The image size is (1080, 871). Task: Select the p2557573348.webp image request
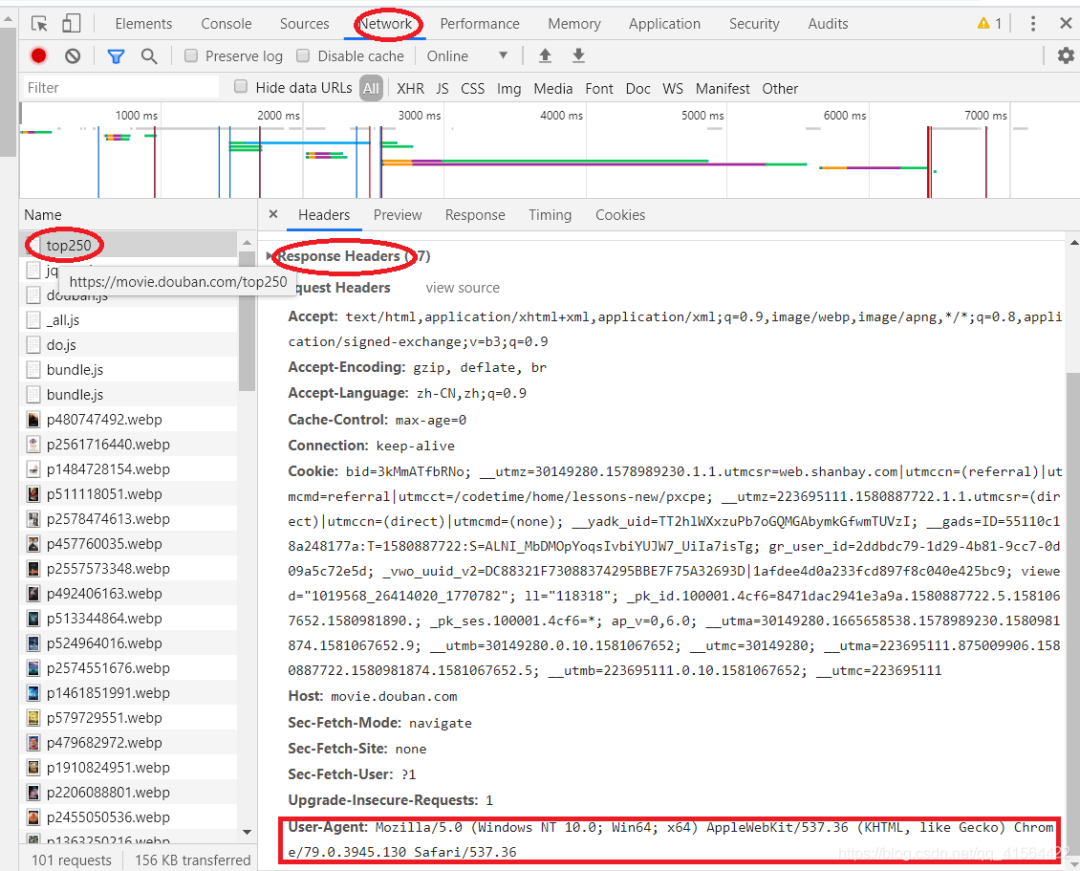click(x=128, y=568)
